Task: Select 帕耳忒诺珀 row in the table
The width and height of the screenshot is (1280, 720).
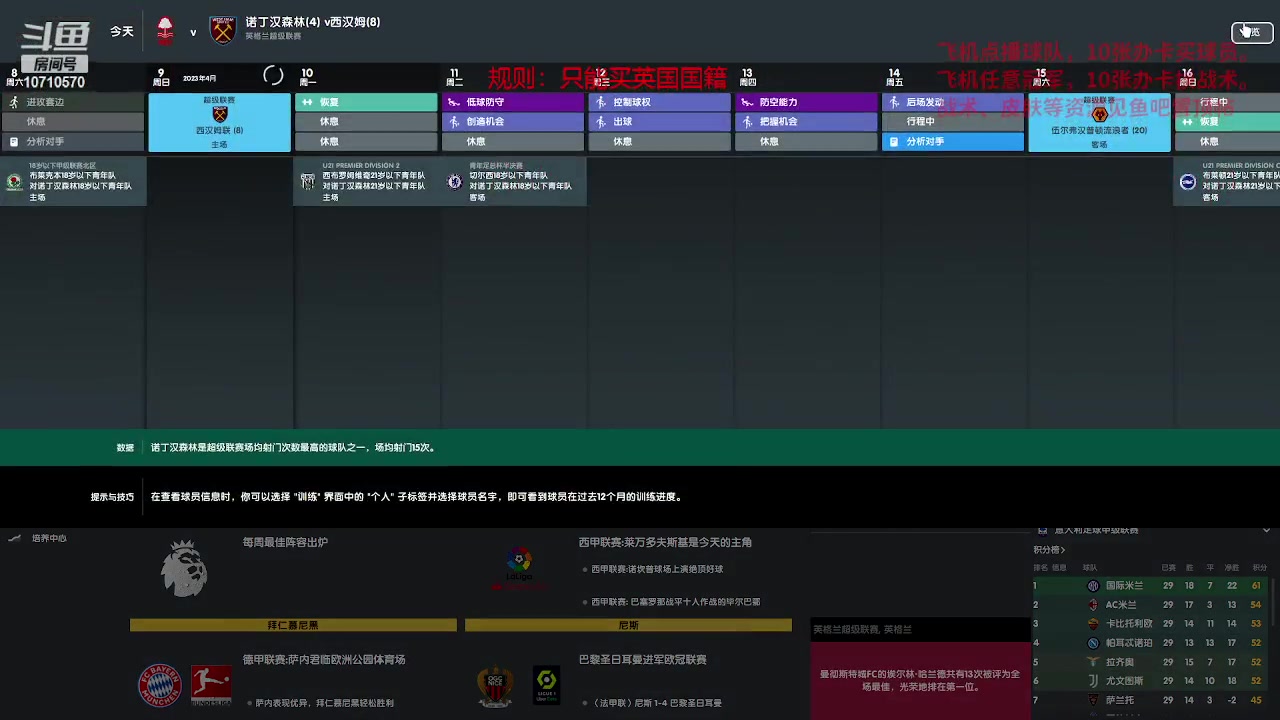Action: click(x=1150, y=643)
